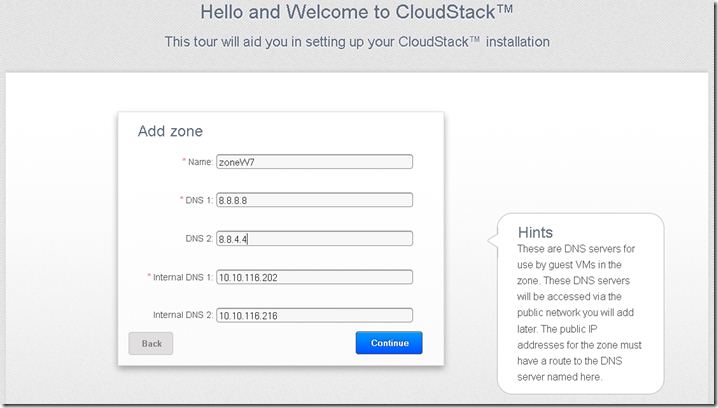Screen dimensions: 718x408
Task: Focus the Internal DNS 2 field with 10.10.116.216
Action: coord(313,315)
